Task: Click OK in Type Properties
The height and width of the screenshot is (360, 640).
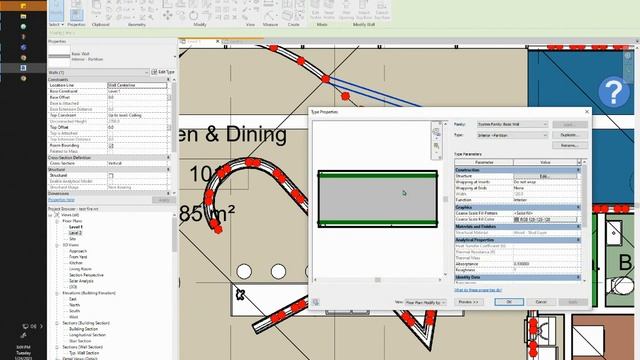Action: (509, 302)
